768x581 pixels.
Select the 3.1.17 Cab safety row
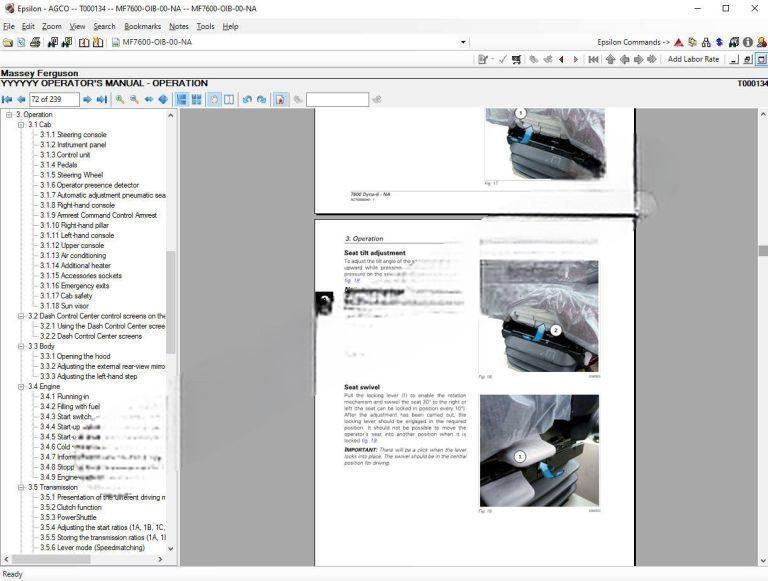click(66, 296)
